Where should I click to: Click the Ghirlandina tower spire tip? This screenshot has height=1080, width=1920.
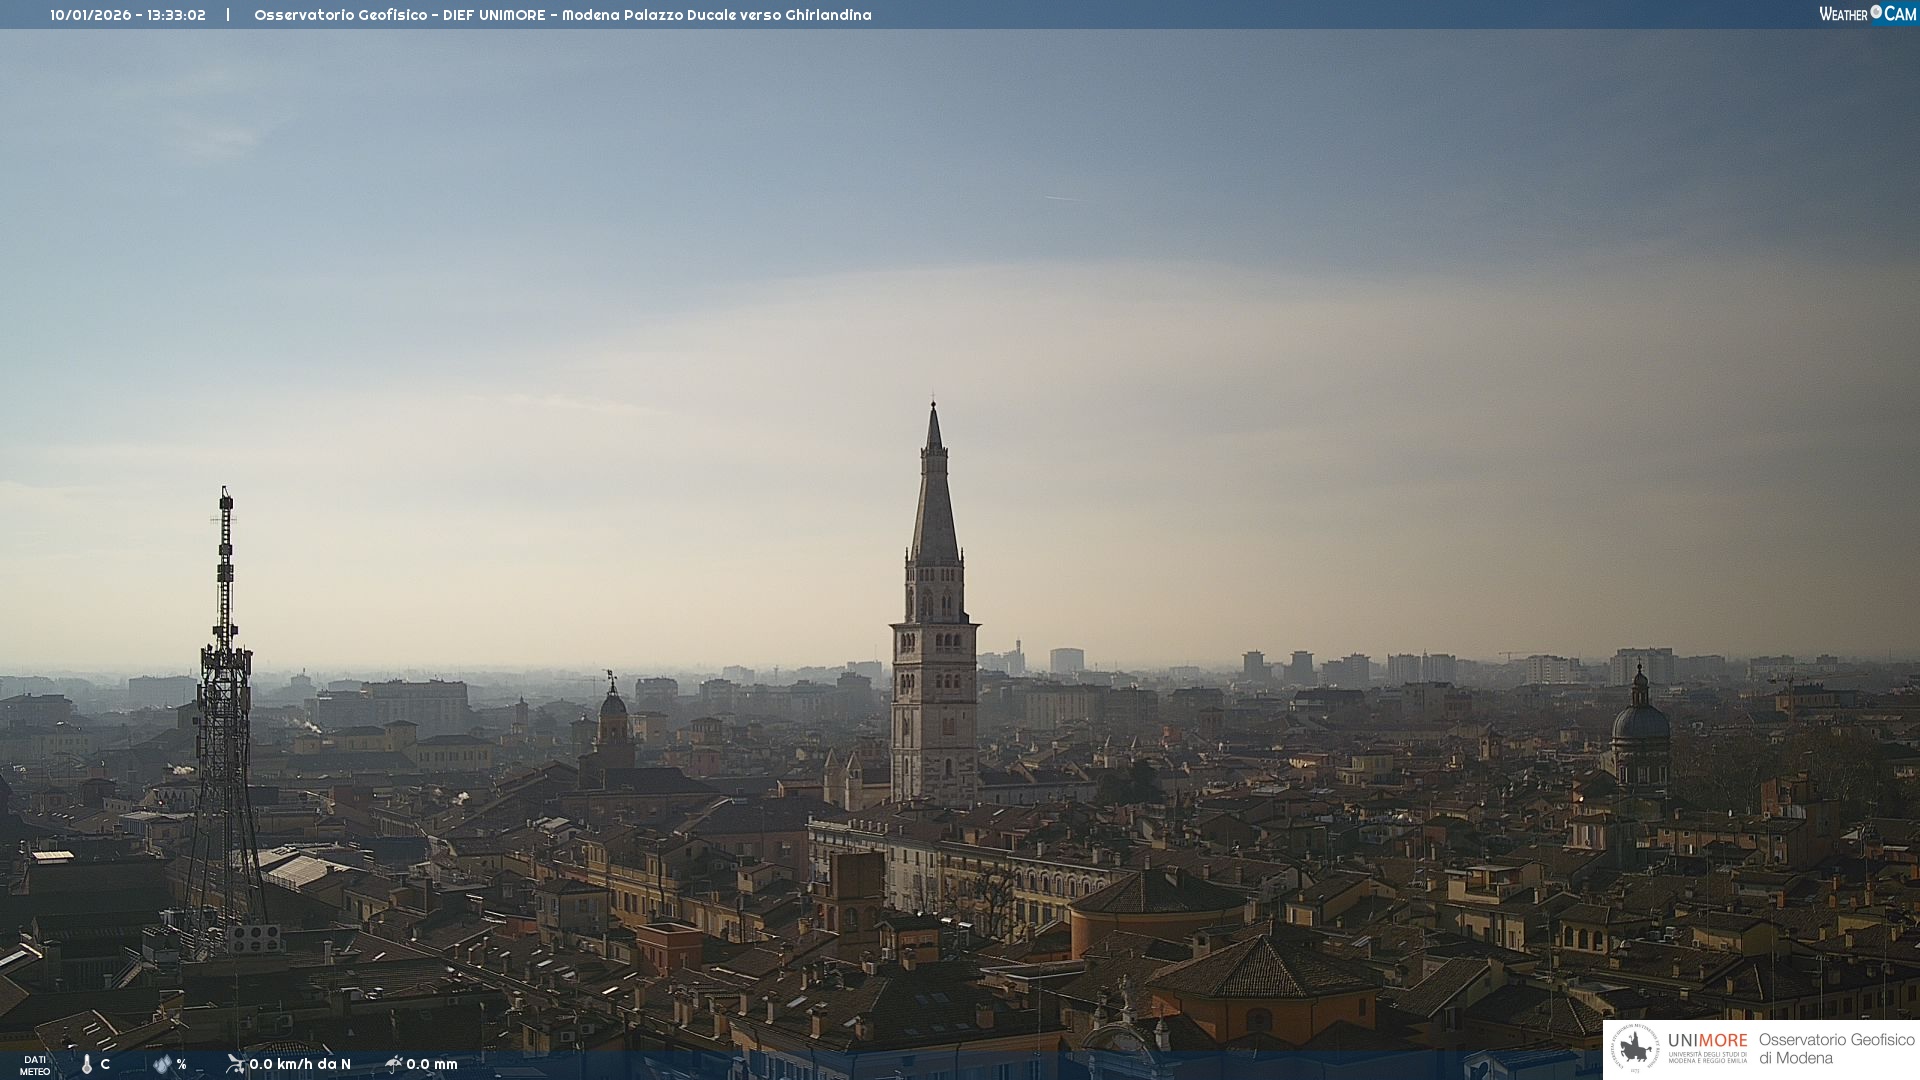pyautogui.click(x=933, y=405)
